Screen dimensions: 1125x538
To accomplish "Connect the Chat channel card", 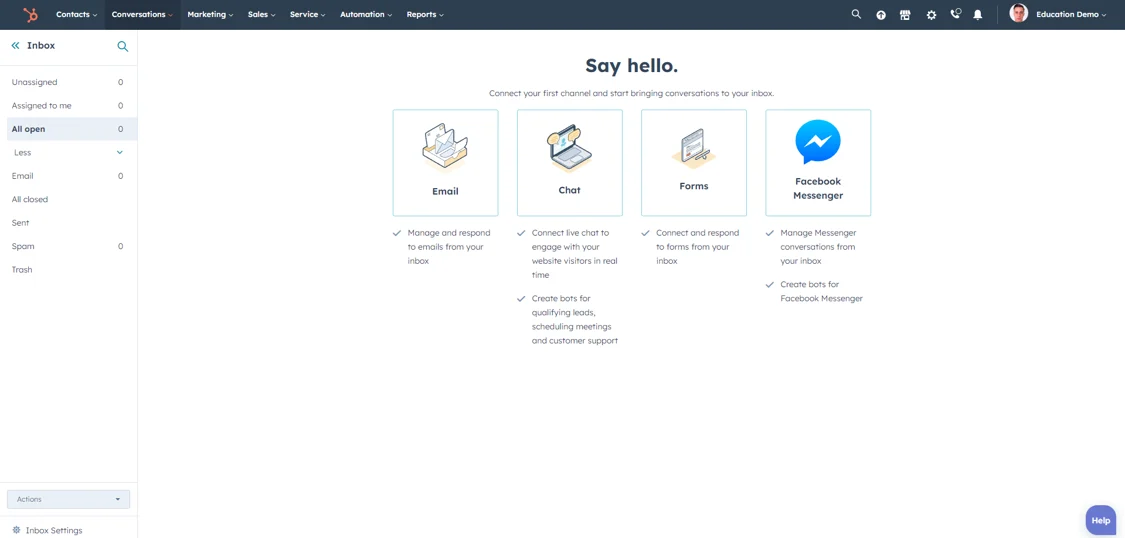I will [x=570, y=163].
